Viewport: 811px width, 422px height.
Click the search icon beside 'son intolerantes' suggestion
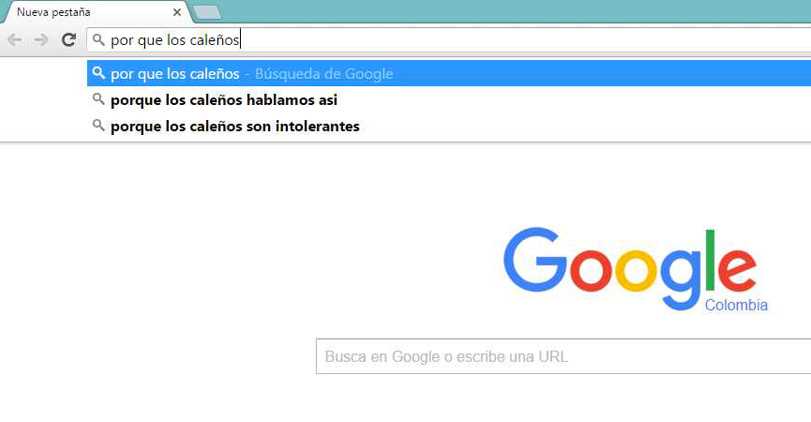click(98, 125)
